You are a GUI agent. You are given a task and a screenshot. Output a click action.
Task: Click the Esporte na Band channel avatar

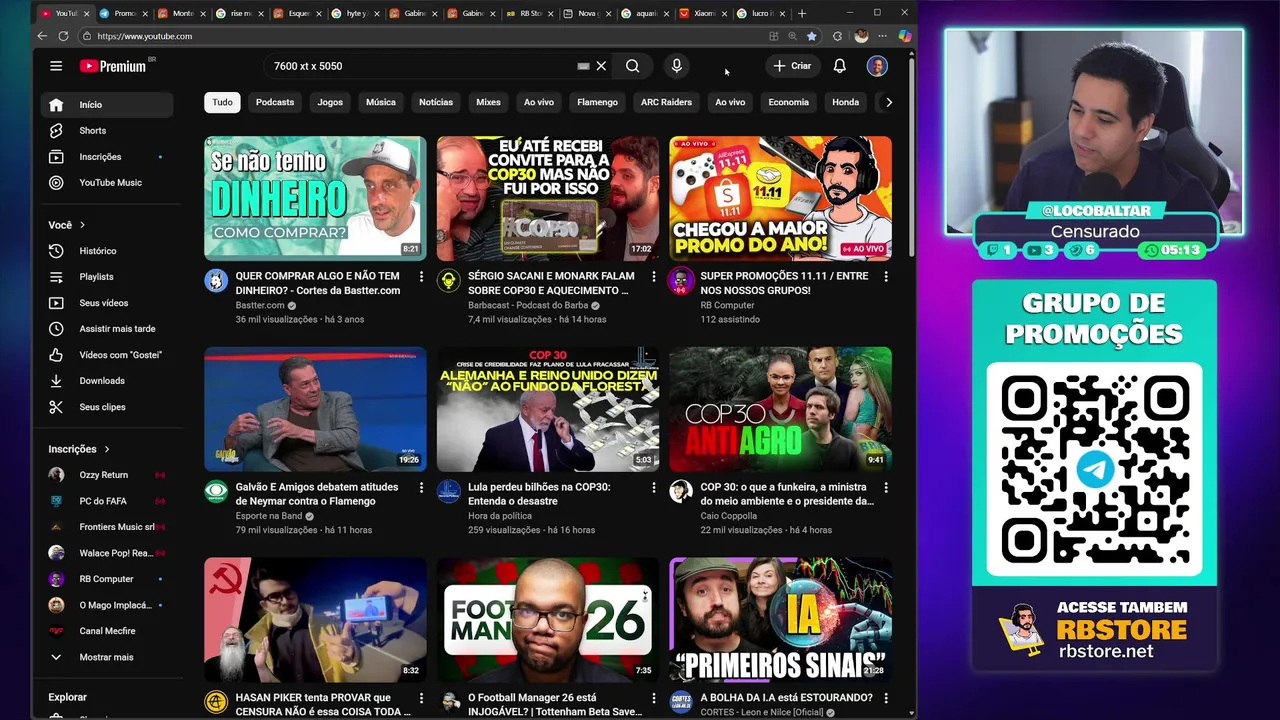(216, 491)
